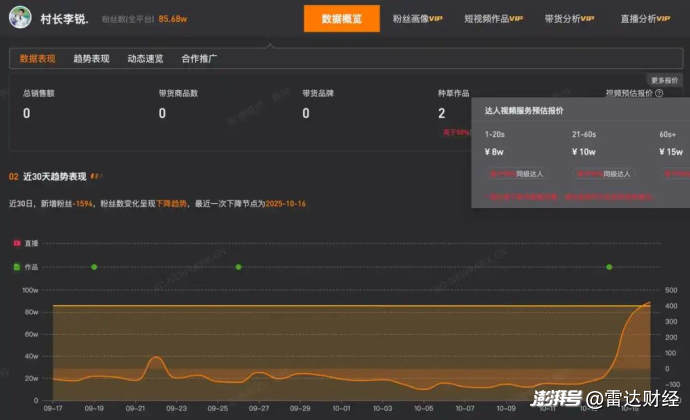
Task: Click the 80w left axis label
Action: coord(31,312)
